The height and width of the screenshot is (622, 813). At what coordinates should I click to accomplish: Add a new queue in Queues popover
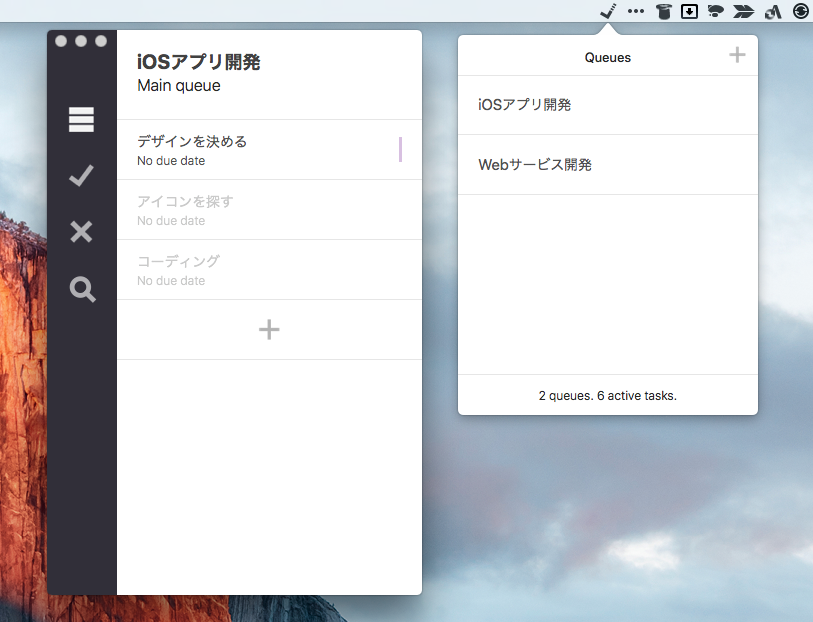tap(737, 55)
